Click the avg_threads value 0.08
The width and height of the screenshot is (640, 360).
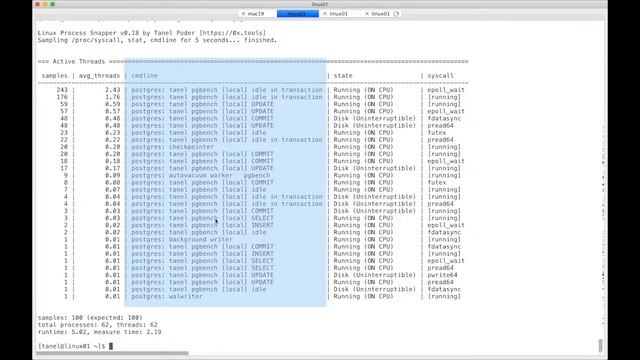[112, 182]
